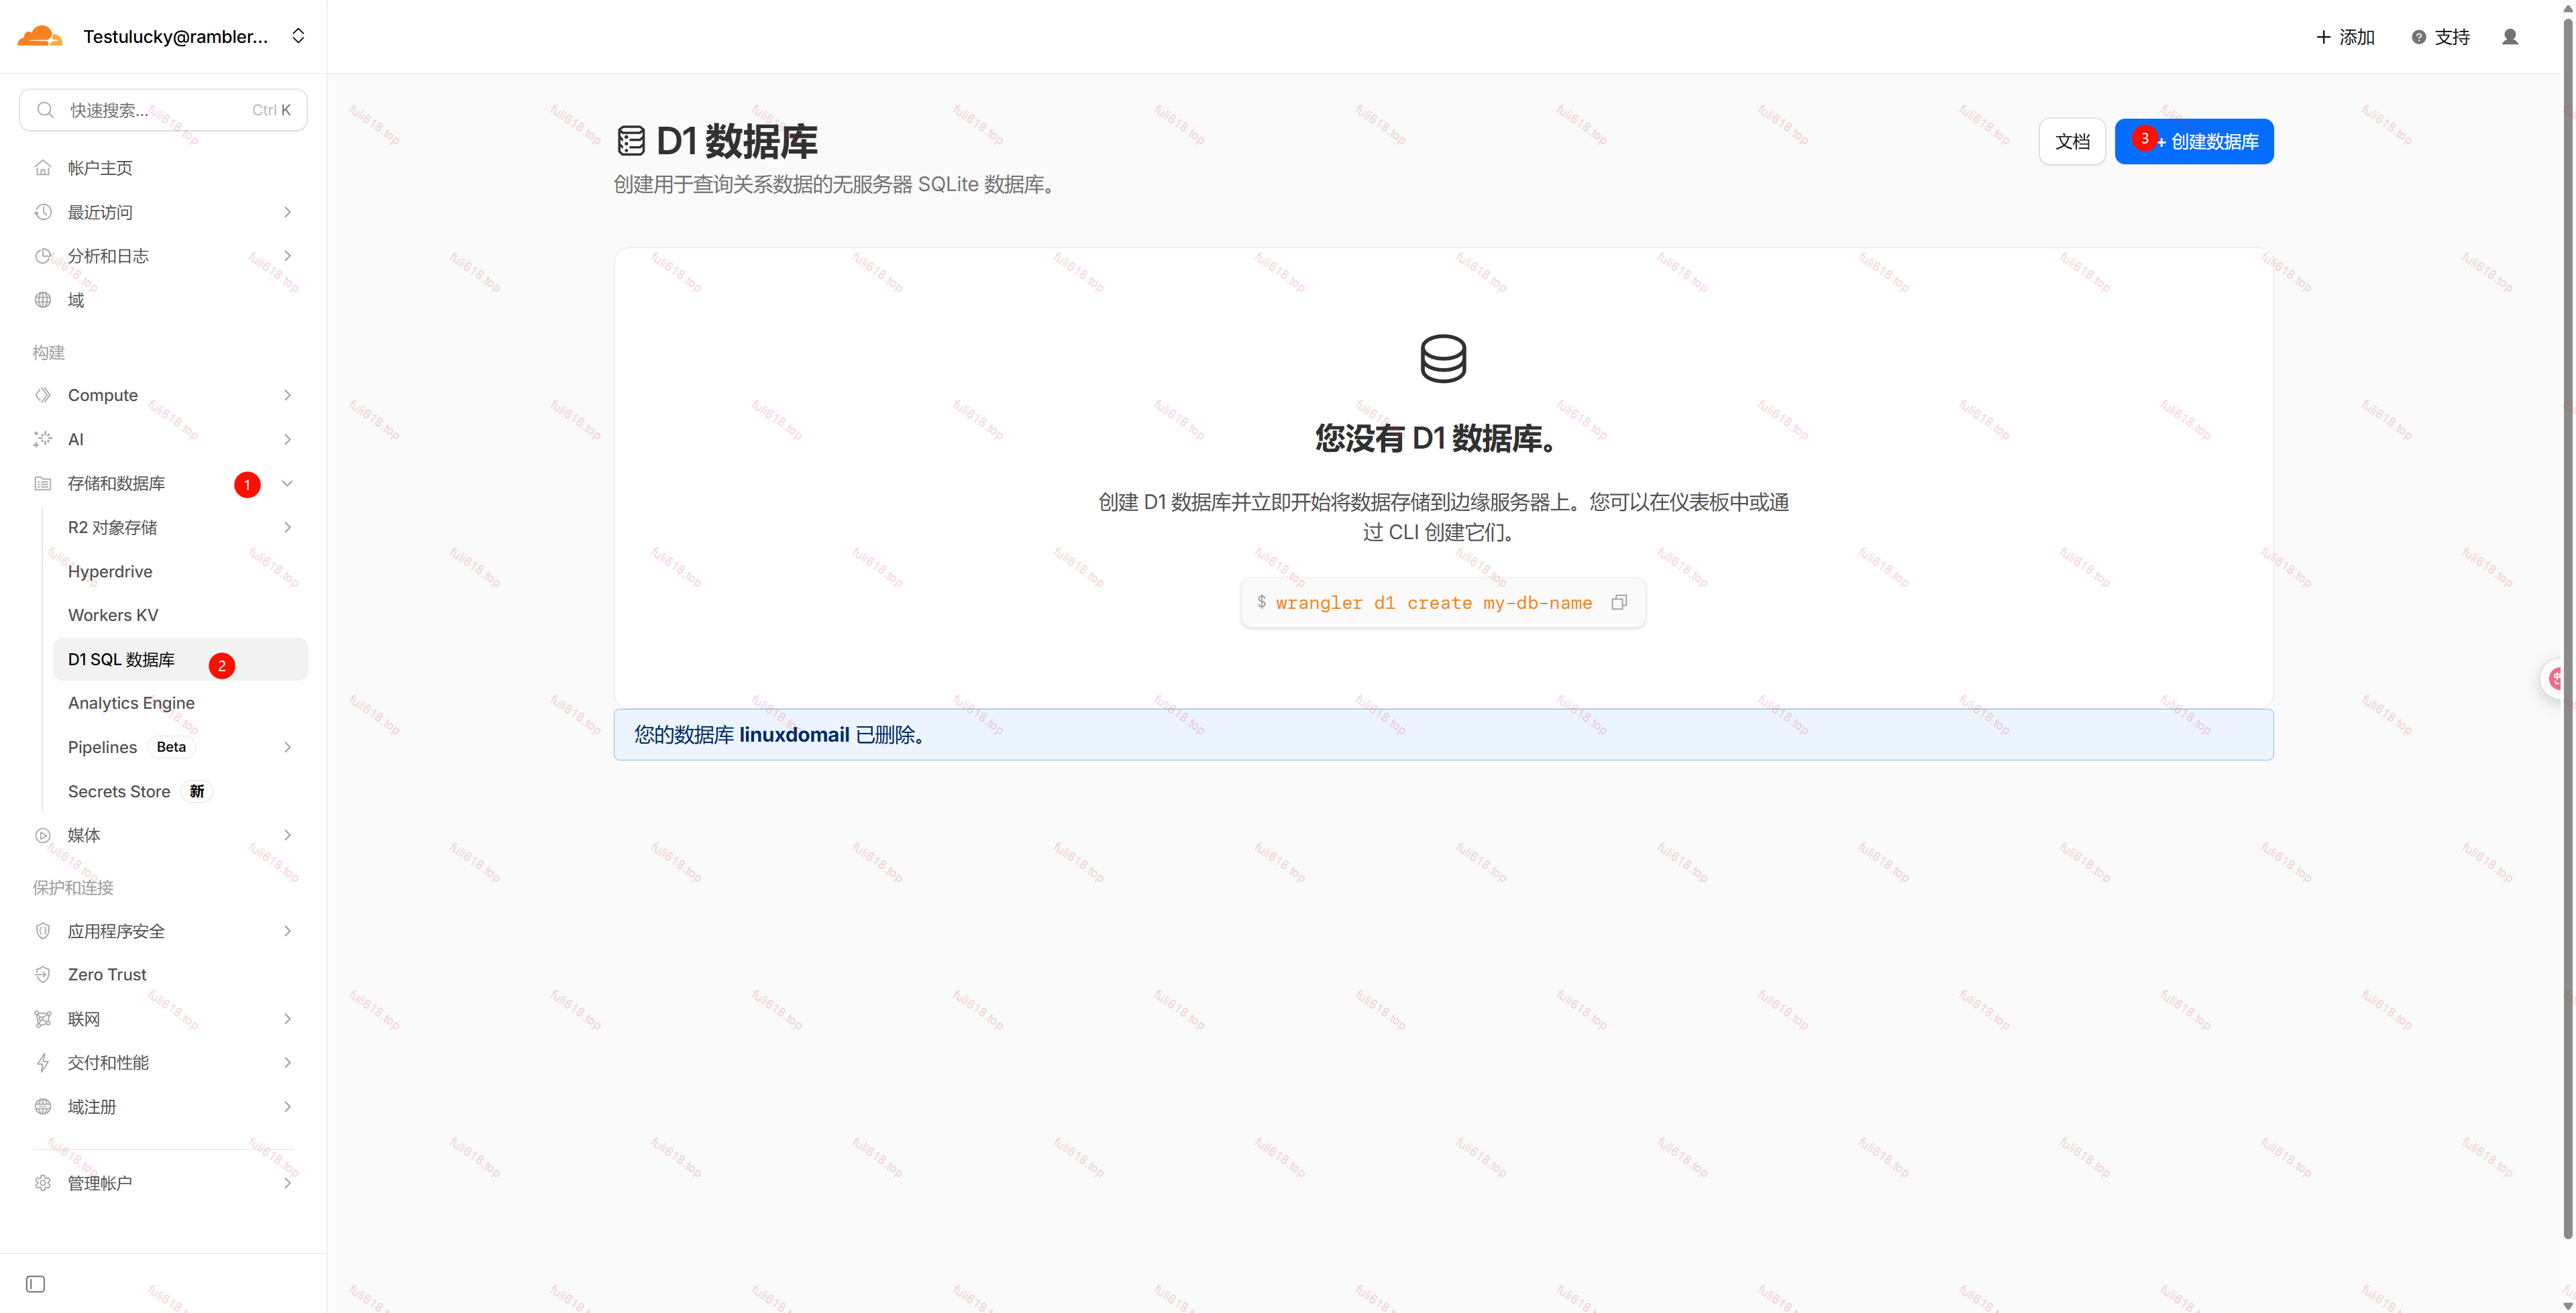2576x1313 pixels.
Task: Click the account home house icon
Action: tap(43, 168)
